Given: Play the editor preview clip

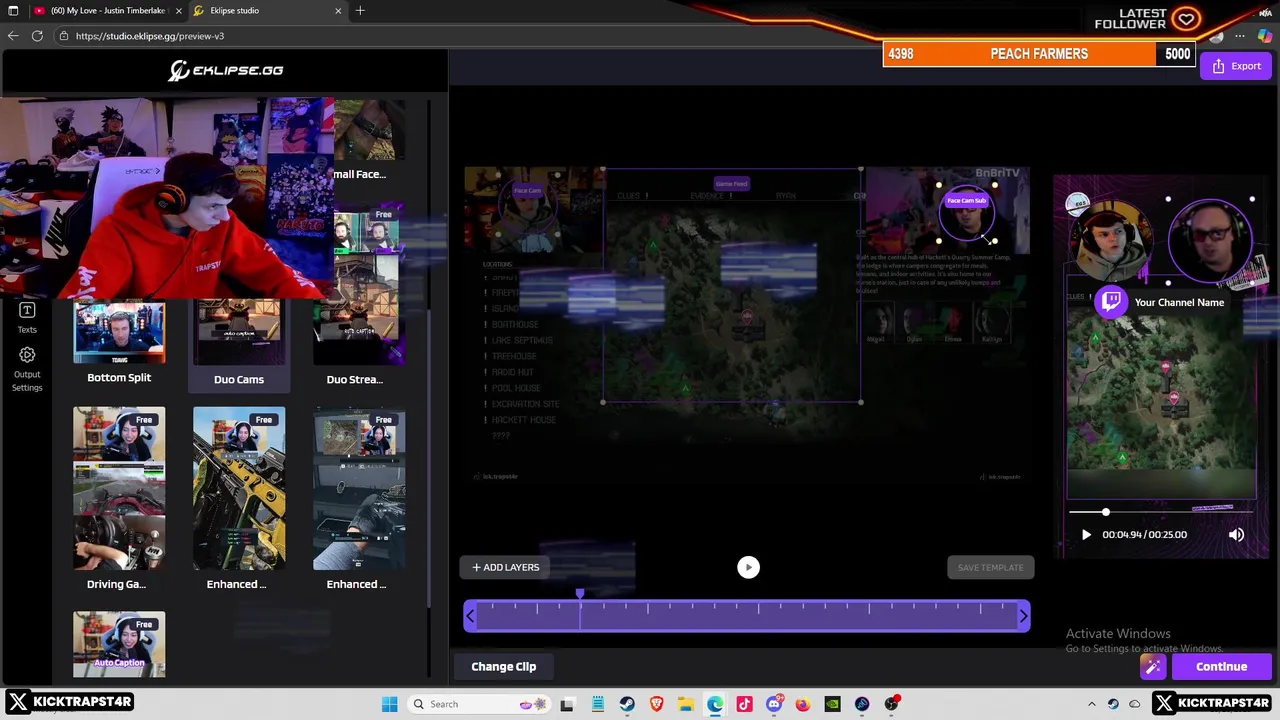Looking at the screenshot, I should point(748,568).
